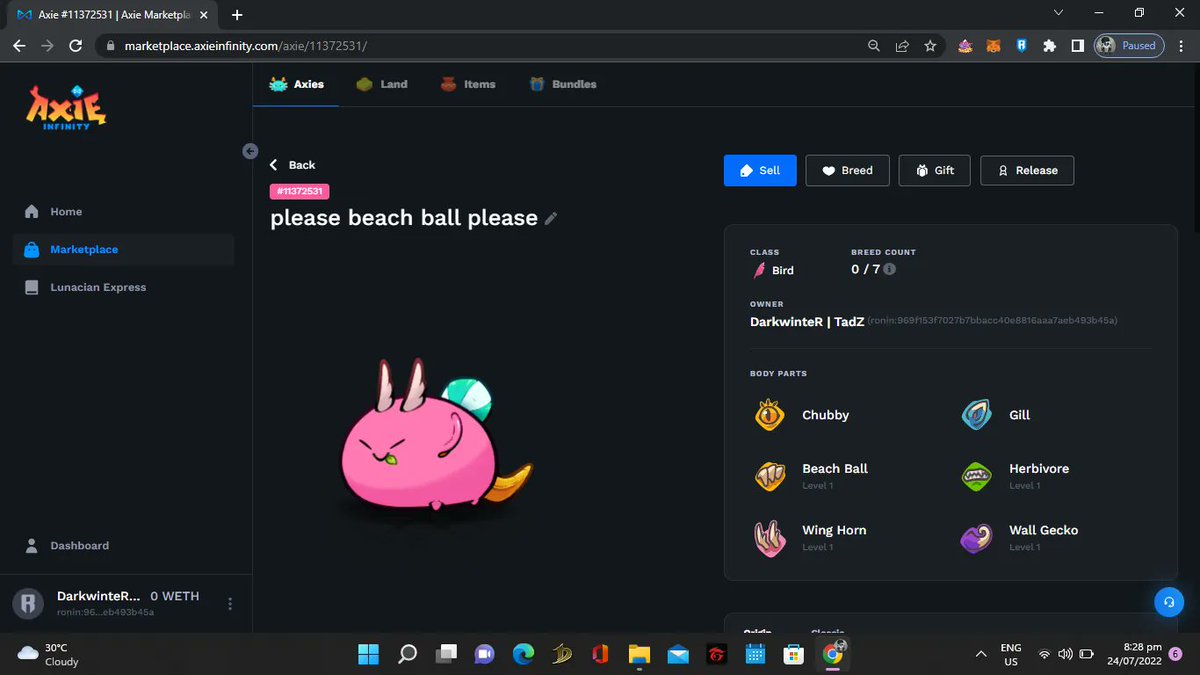
Task: Reload the page
Action: 75,46
